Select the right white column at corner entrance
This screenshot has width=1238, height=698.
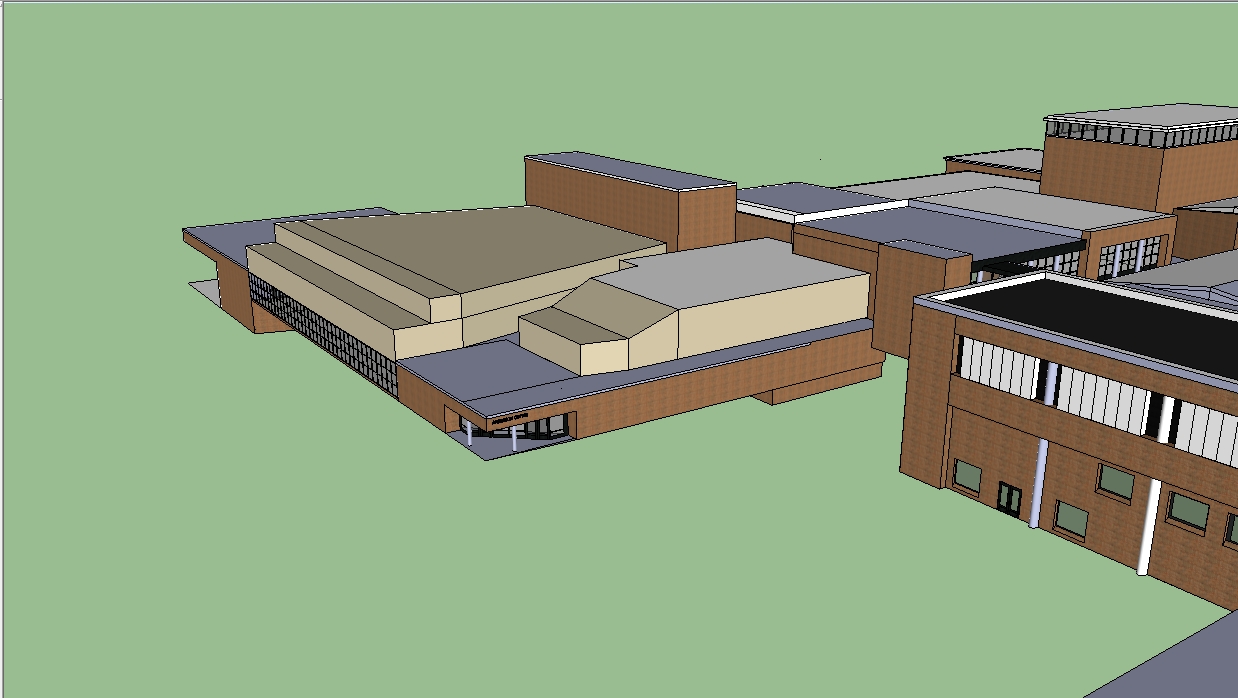[515, 438]
